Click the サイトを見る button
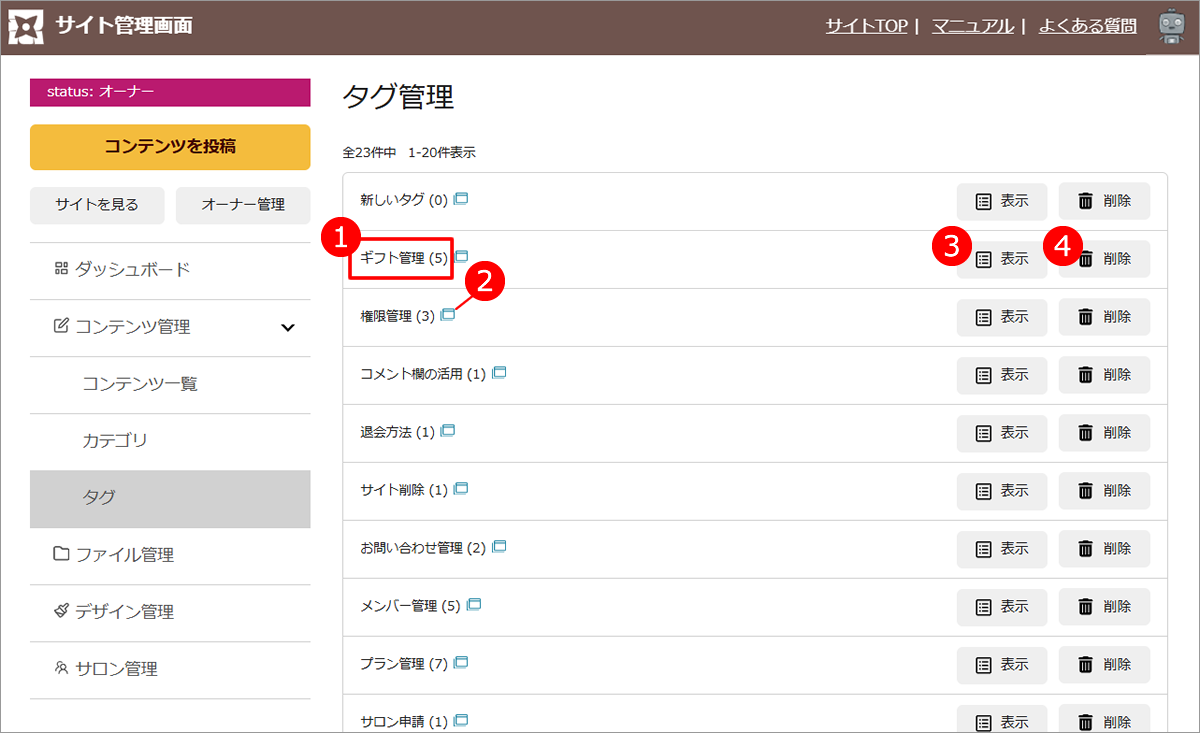The height and width of the screenshot is (733, 1200). pos(97,205)
